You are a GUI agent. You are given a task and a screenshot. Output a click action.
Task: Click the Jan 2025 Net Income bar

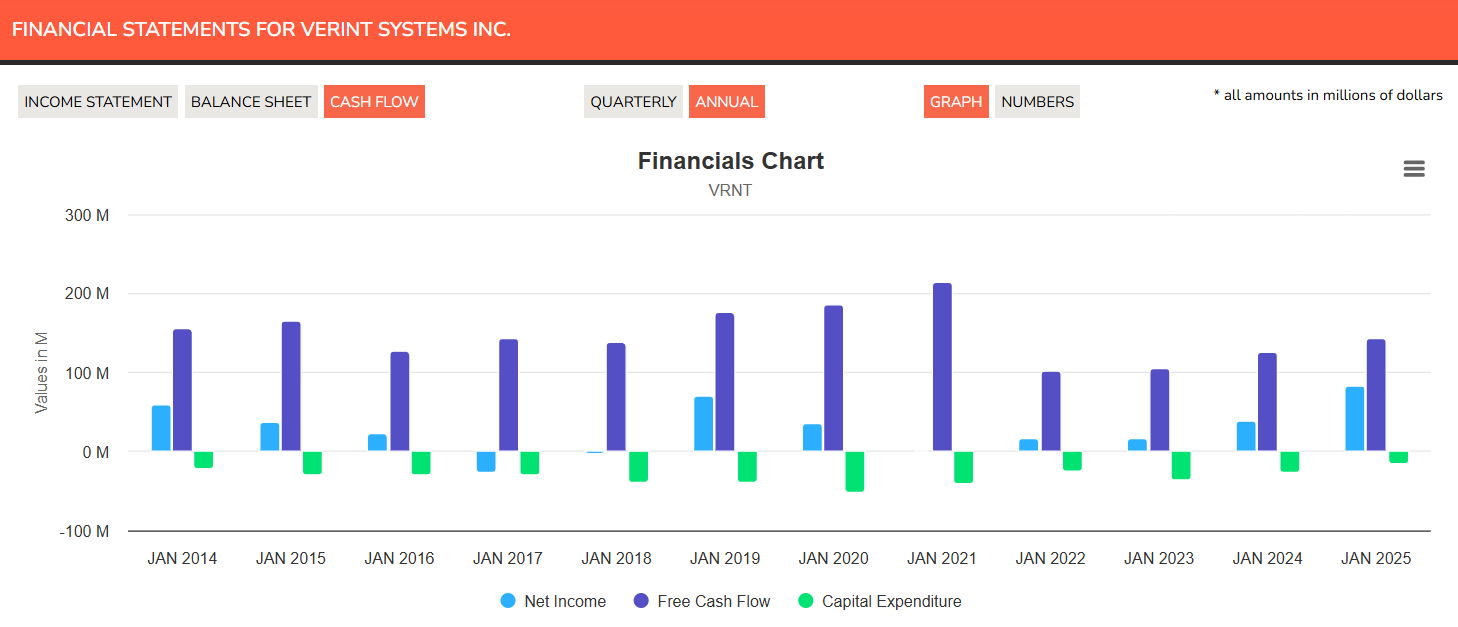1355,419
